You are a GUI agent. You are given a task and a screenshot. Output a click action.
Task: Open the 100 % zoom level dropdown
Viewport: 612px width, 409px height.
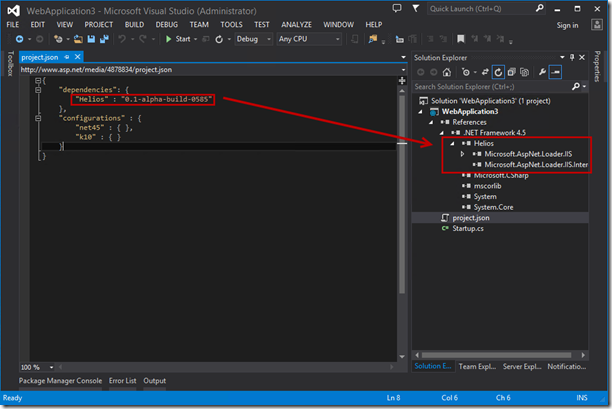(52, 367)
